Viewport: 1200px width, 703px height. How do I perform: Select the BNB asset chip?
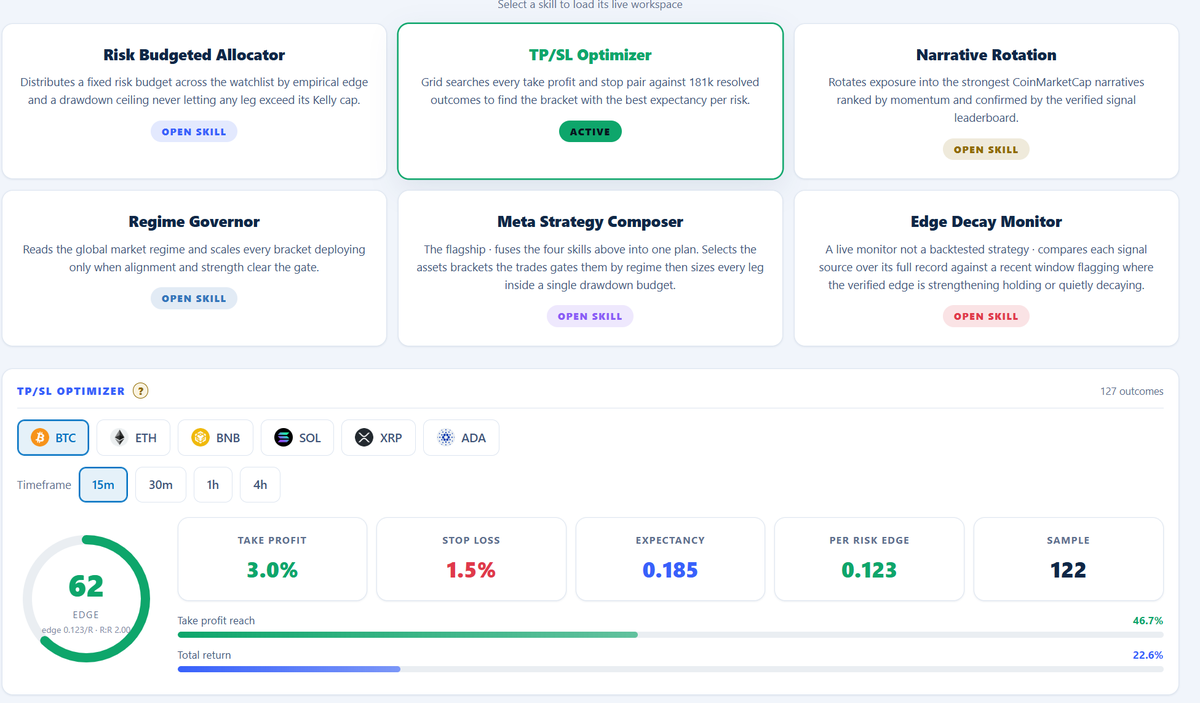click(x=215, y=438)
